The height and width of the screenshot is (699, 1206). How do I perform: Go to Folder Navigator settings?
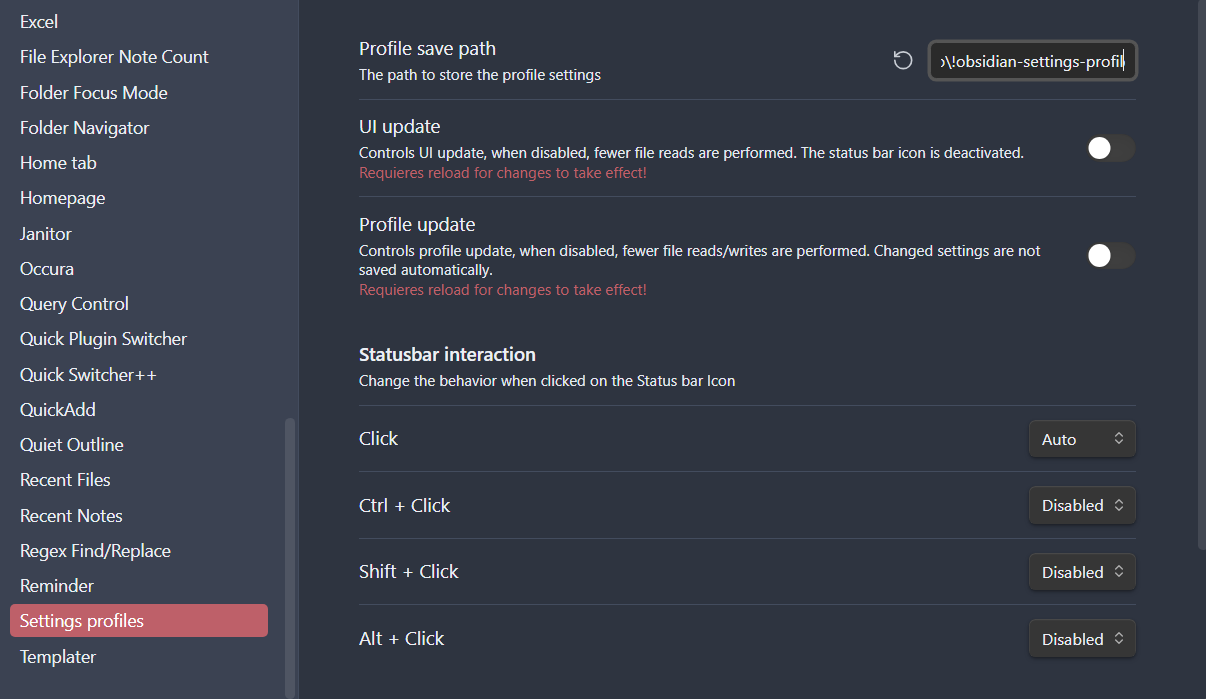coord(85,127)
